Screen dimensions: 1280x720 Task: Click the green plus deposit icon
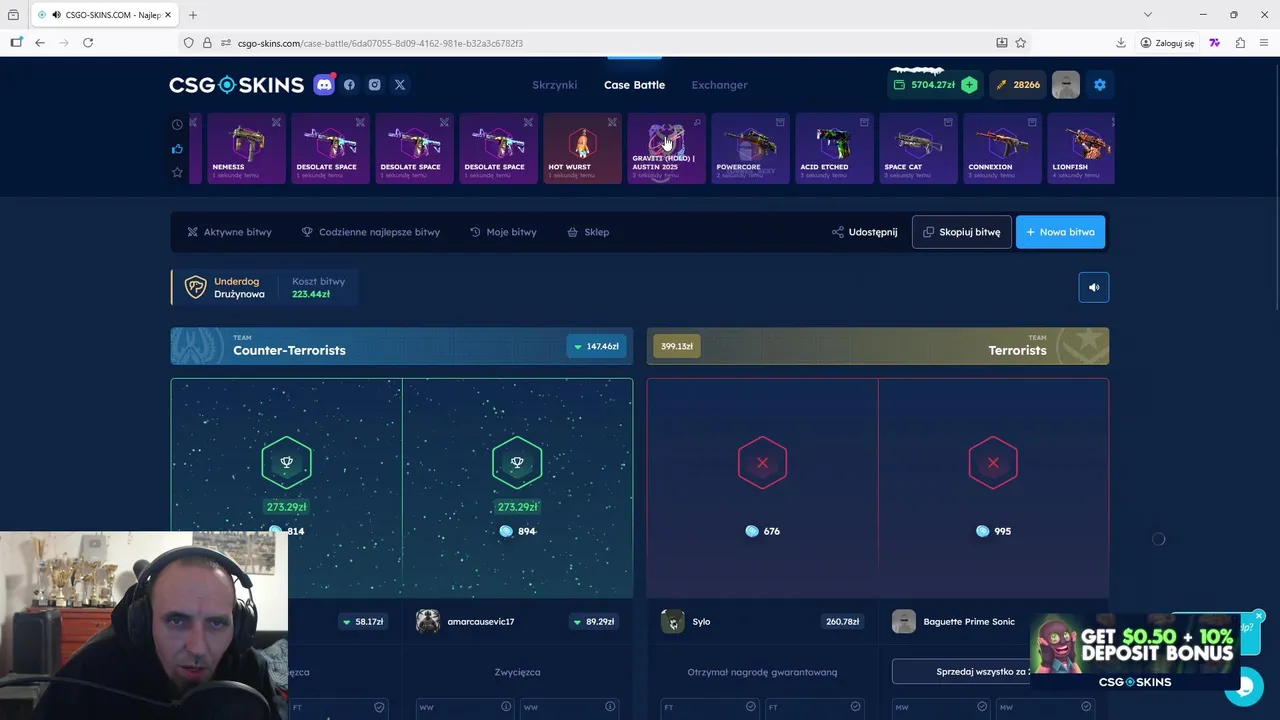coord(969,85)
